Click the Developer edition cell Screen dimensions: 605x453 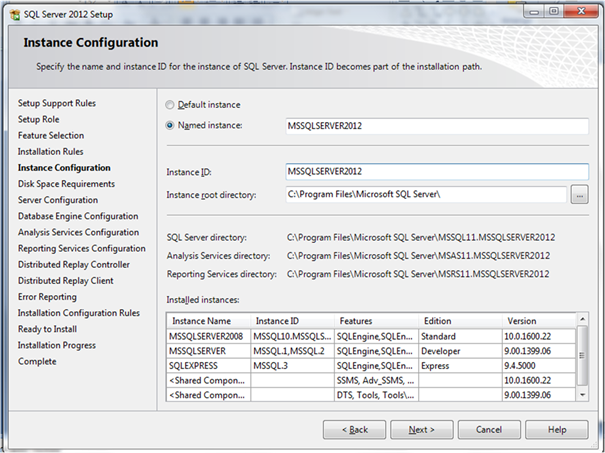coord(460,351)
